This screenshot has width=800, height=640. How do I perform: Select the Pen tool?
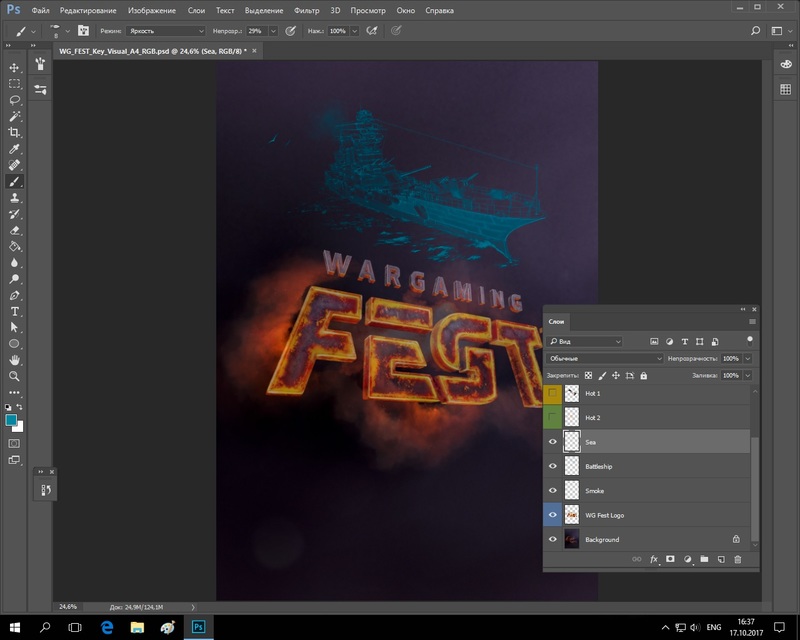[14, 295]
